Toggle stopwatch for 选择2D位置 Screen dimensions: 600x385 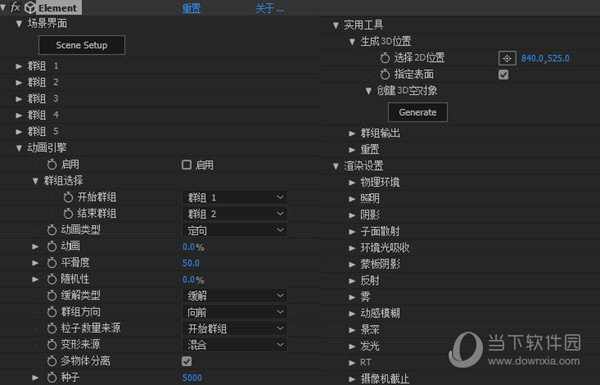(x=385, y=58)
